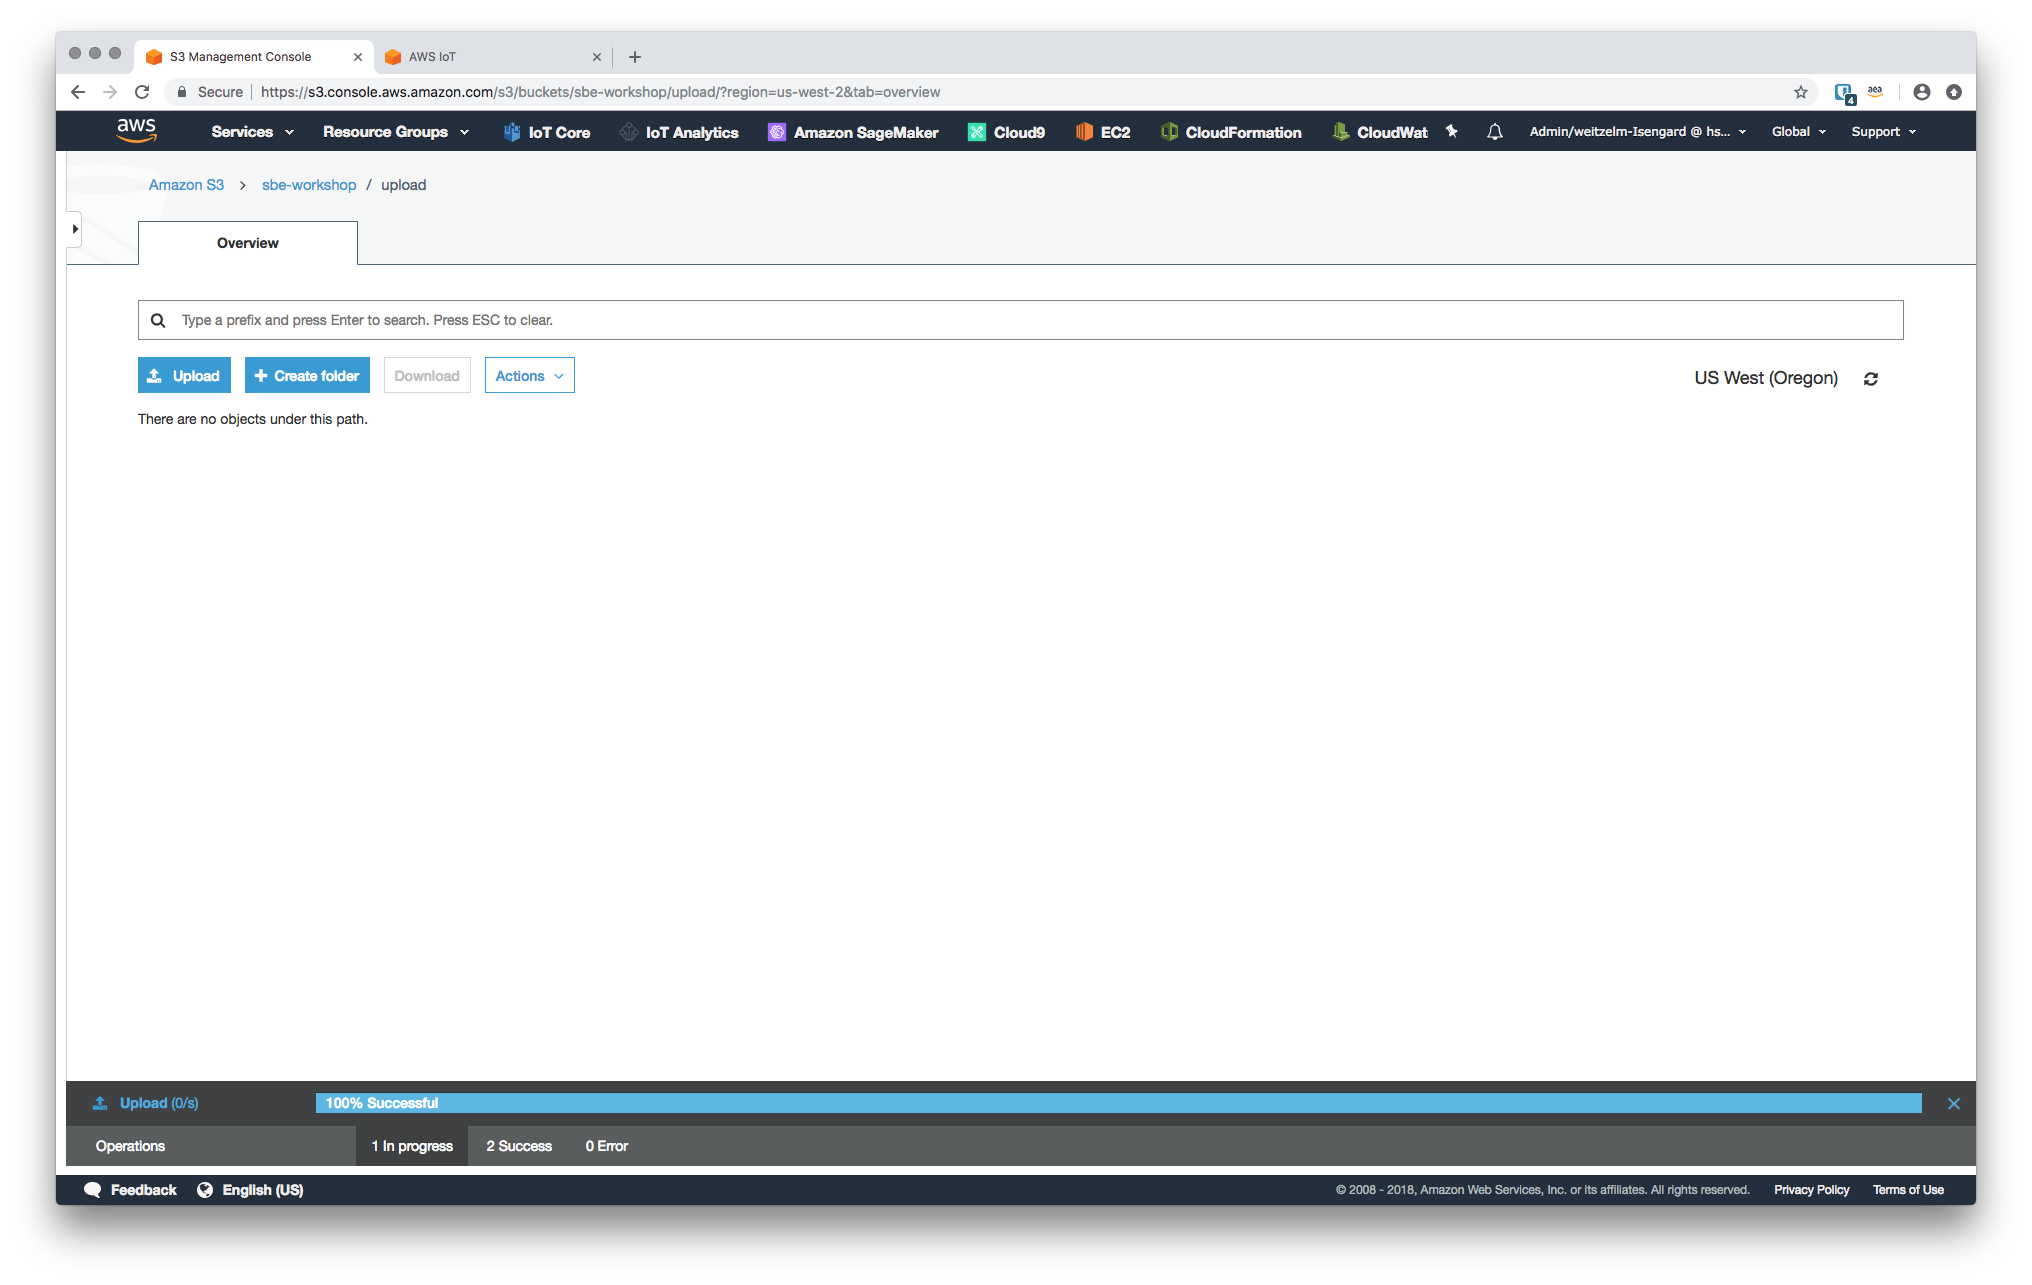Switch to S3 Management Console tab
Viewport: 2032px width, 1285px height.
[x=254, y=57]
